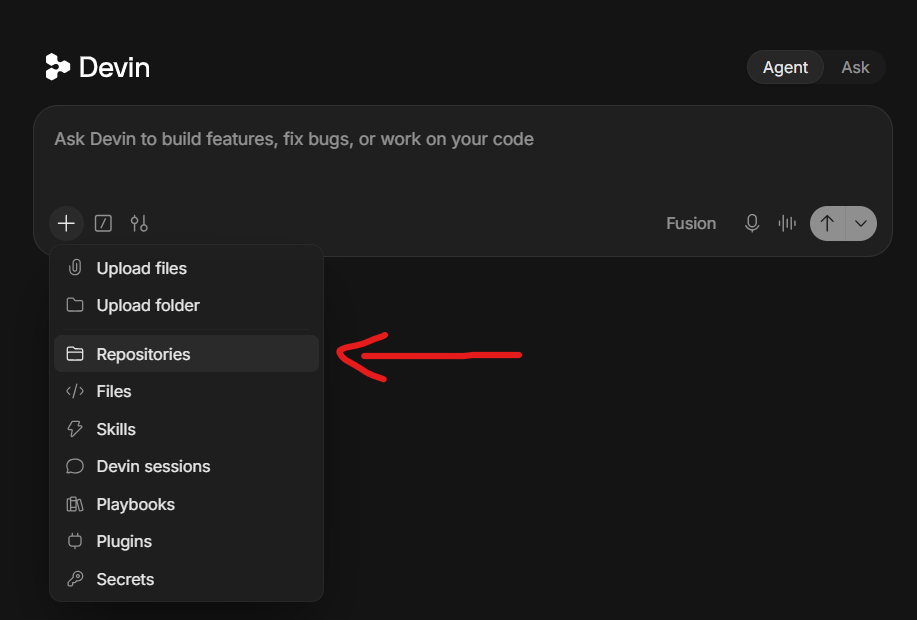Open the slash commands icon
This screenshot has height=620, width=917.
coord(104,223)
